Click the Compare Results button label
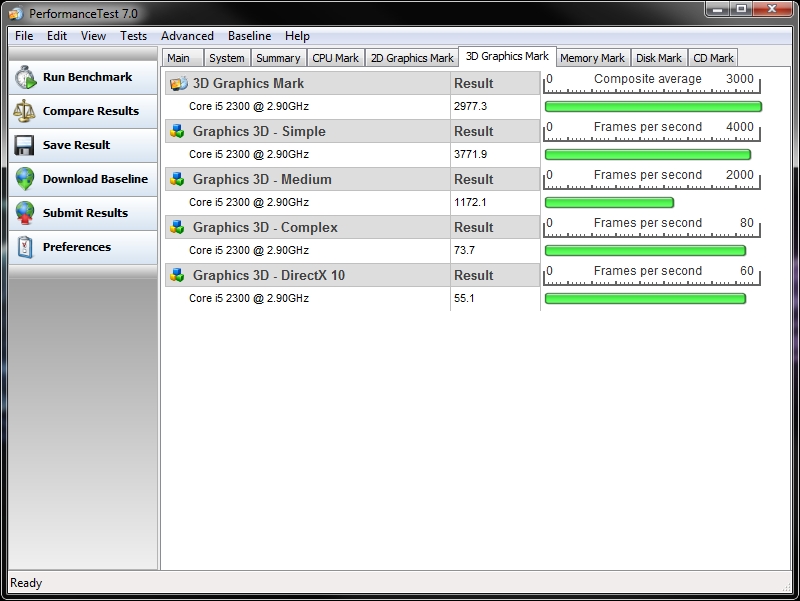Screen dimensions: 800x601 [x=91, y=111]
